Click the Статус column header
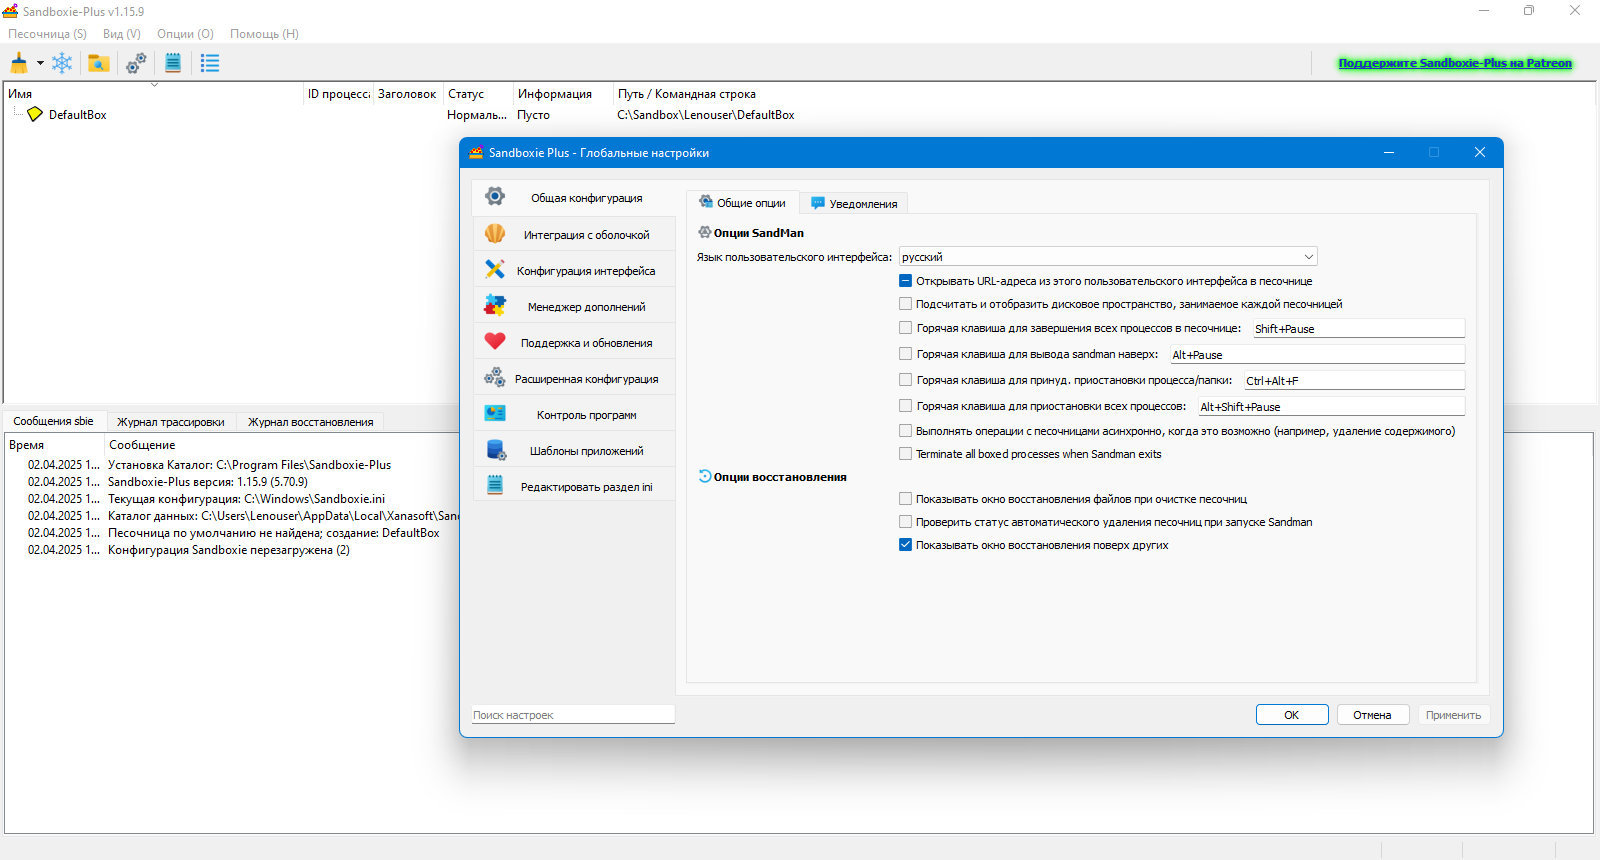The image size is (1600, 860). [x=478, y=94]
